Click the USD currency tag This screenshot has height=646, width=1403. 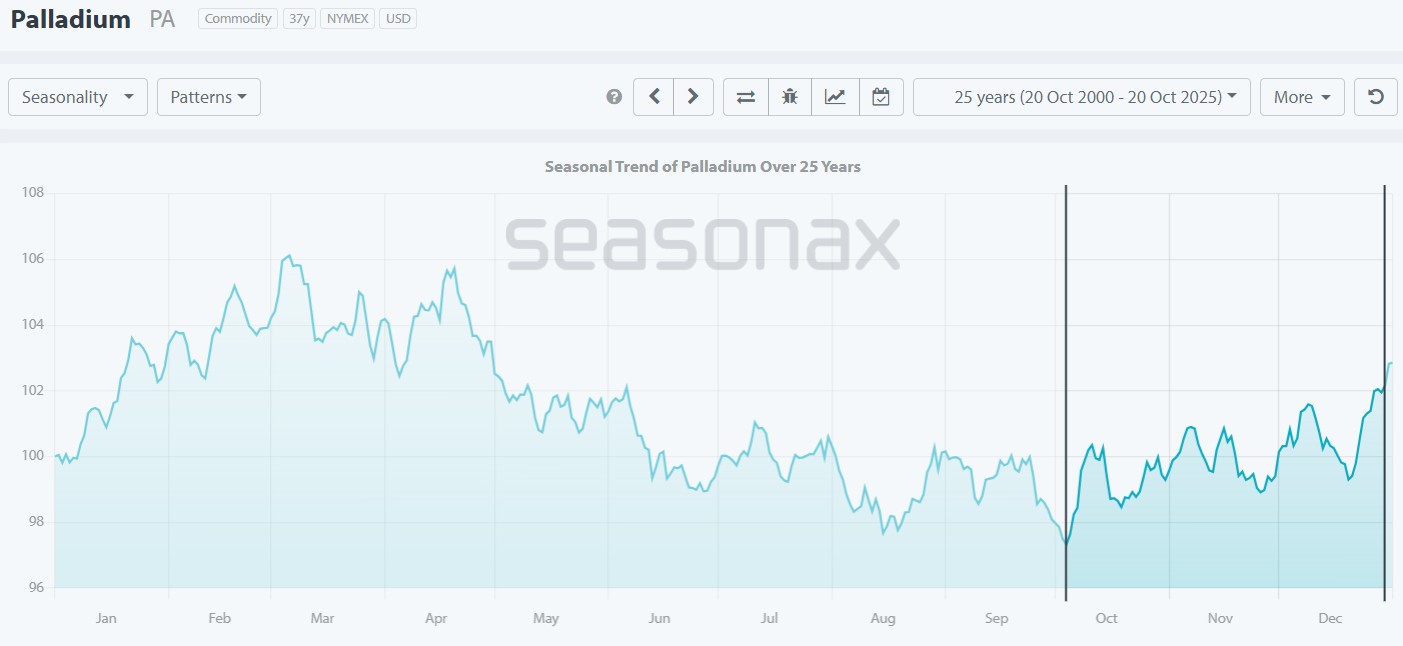coord(398,19)
